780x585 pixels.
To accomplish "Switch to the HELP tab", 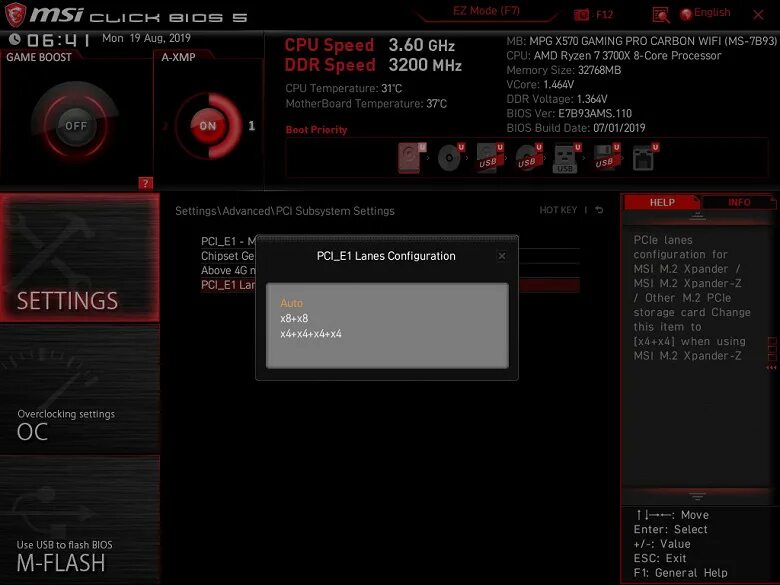I will (662, 202).
